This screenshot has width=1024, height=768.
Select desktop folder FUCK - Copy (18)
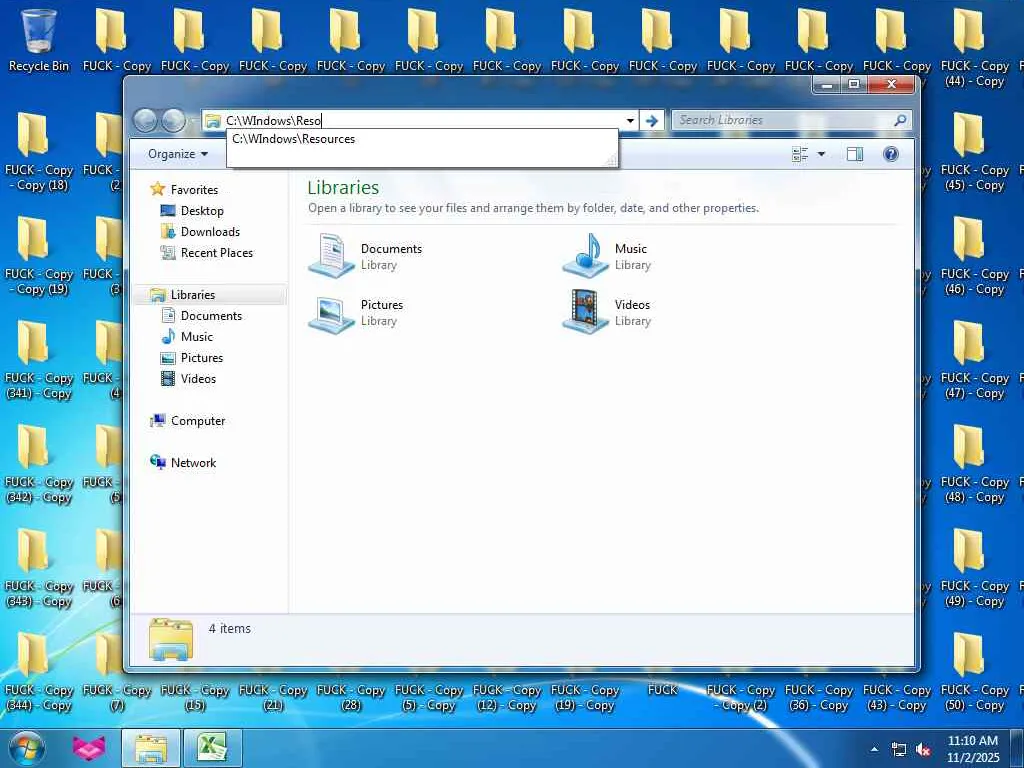click(x=39, y=152)
